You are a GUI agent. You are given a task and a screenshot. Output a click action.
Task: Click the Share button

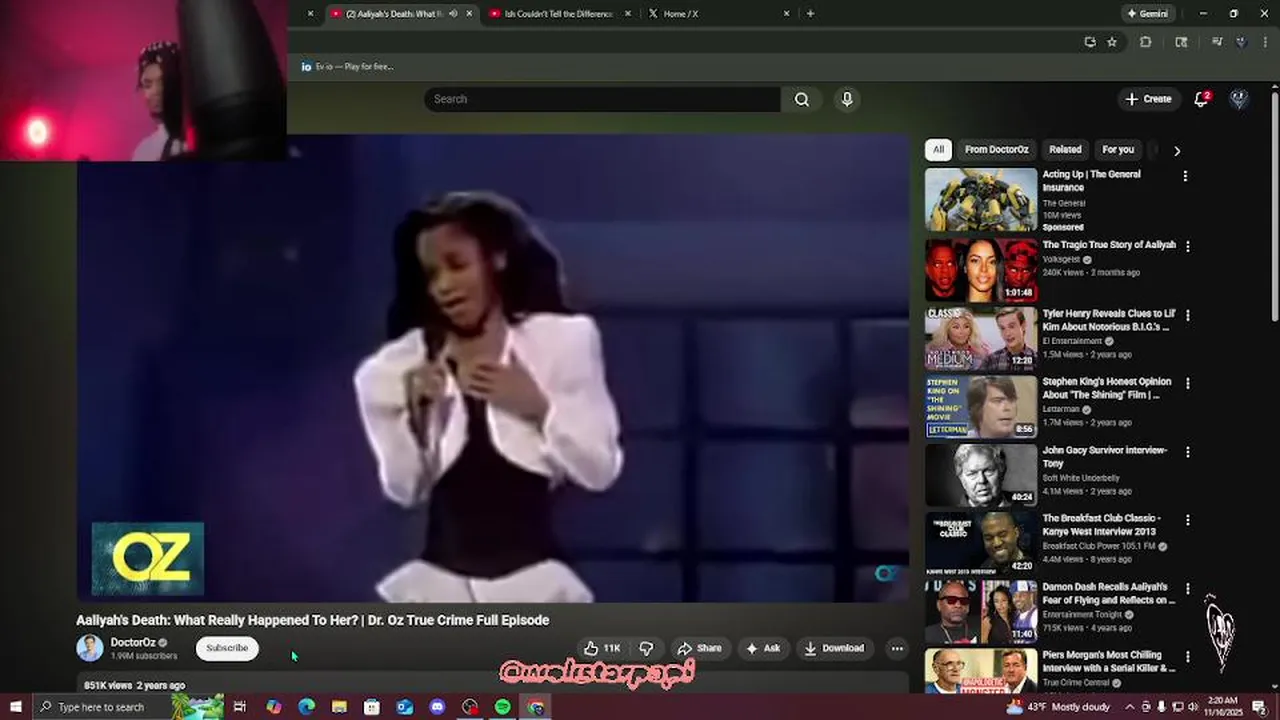click(699, 648)
